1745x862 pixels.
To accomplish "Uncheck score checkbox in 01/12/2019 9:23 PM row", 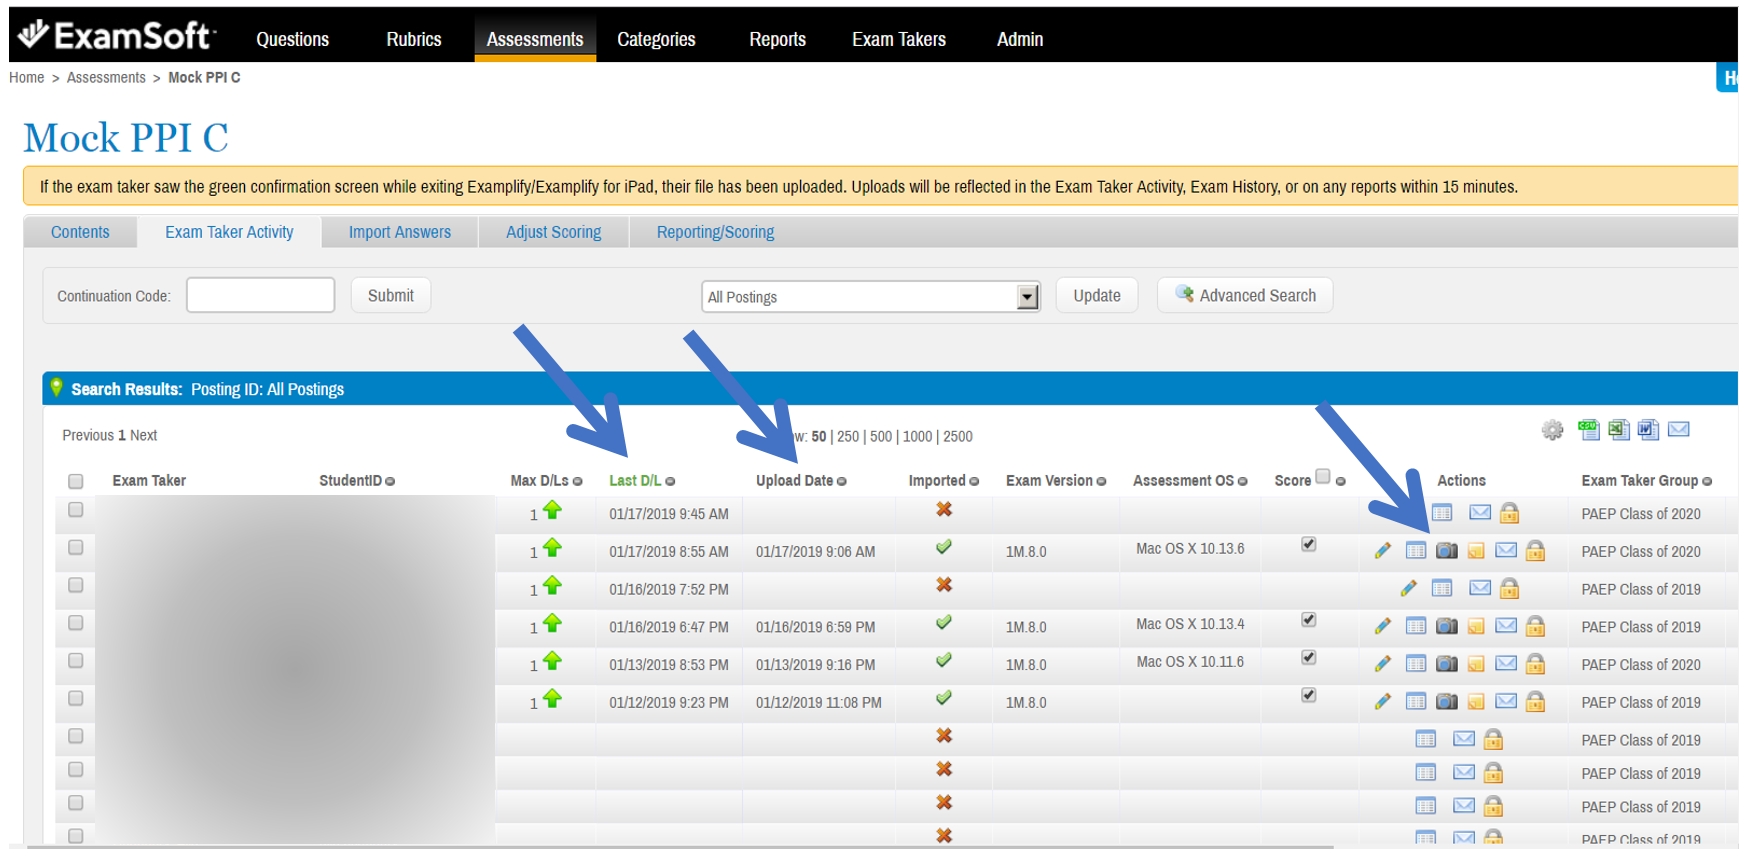I will (1308, 695).
